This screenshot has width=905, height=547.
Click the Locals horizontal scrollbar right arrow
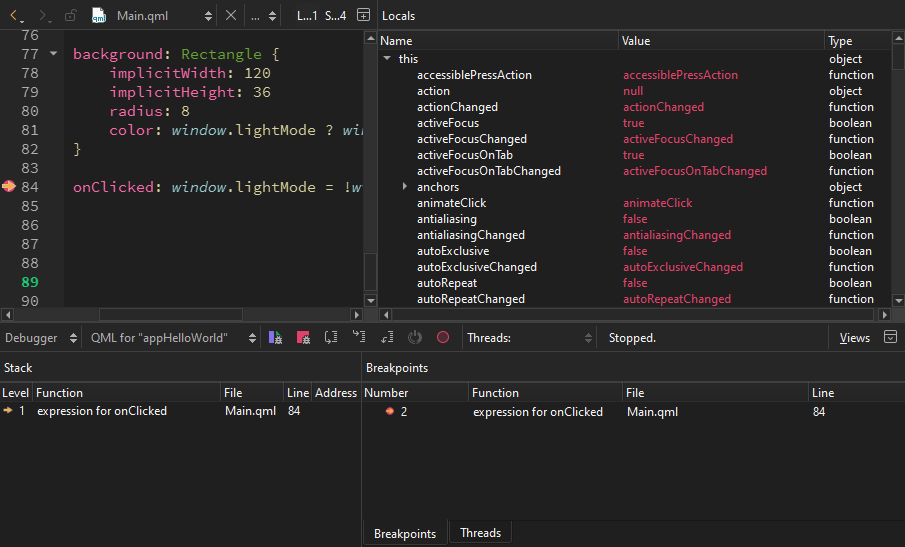pos(884,314)
